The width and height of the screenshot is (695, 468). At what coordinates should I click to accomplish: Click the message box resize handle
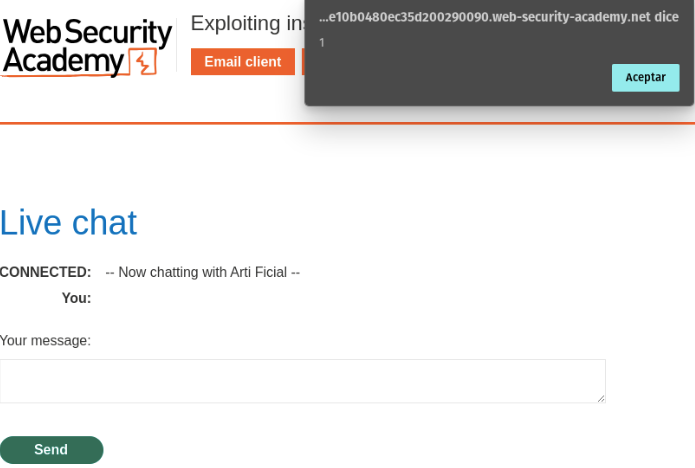pyautogui.click(x=601, y=398)
